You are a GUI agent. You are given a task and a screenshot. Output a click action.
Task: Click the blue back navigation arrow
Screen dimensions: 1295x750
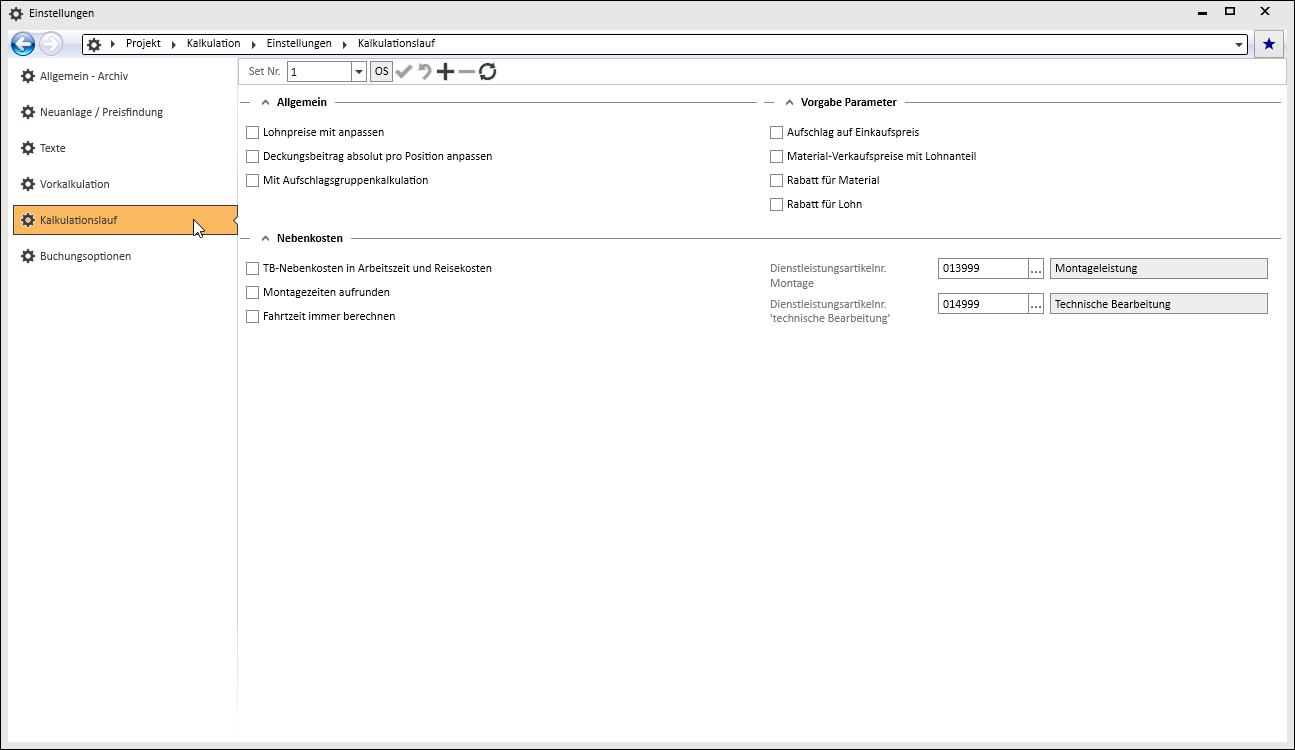tap(22, 44)
